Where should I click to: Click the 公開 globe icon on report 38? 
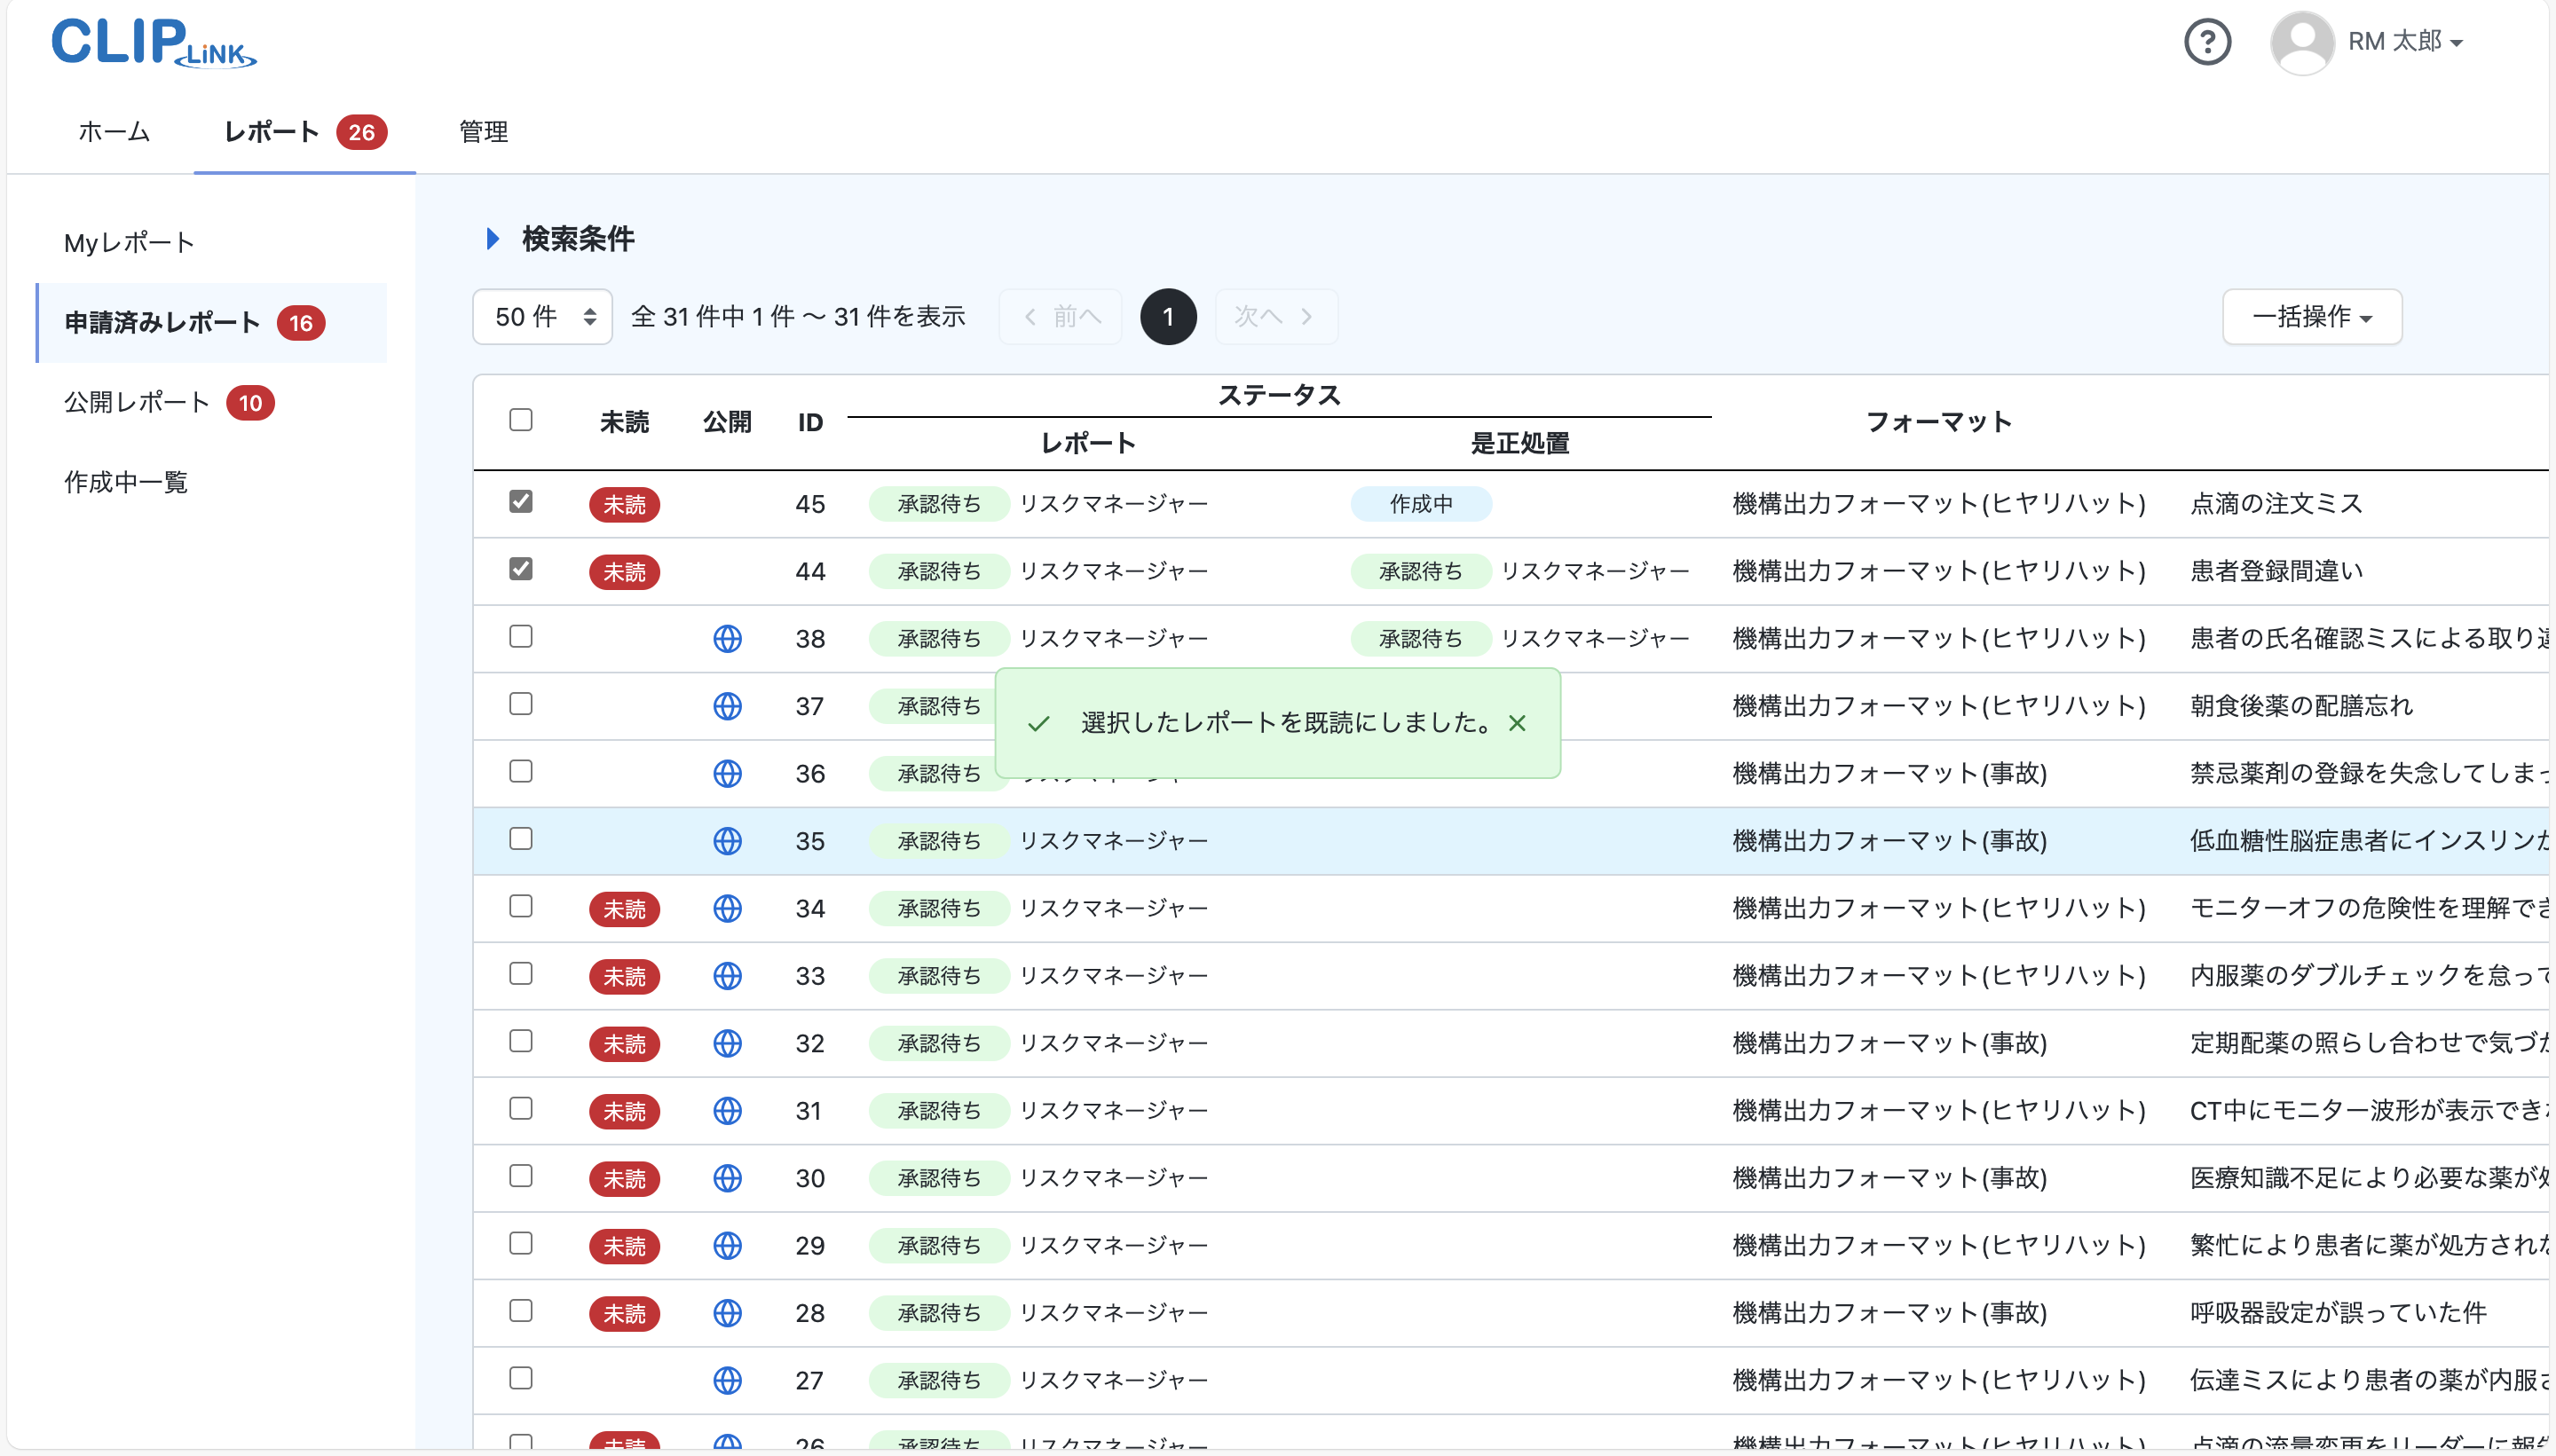tap(729, 638)
